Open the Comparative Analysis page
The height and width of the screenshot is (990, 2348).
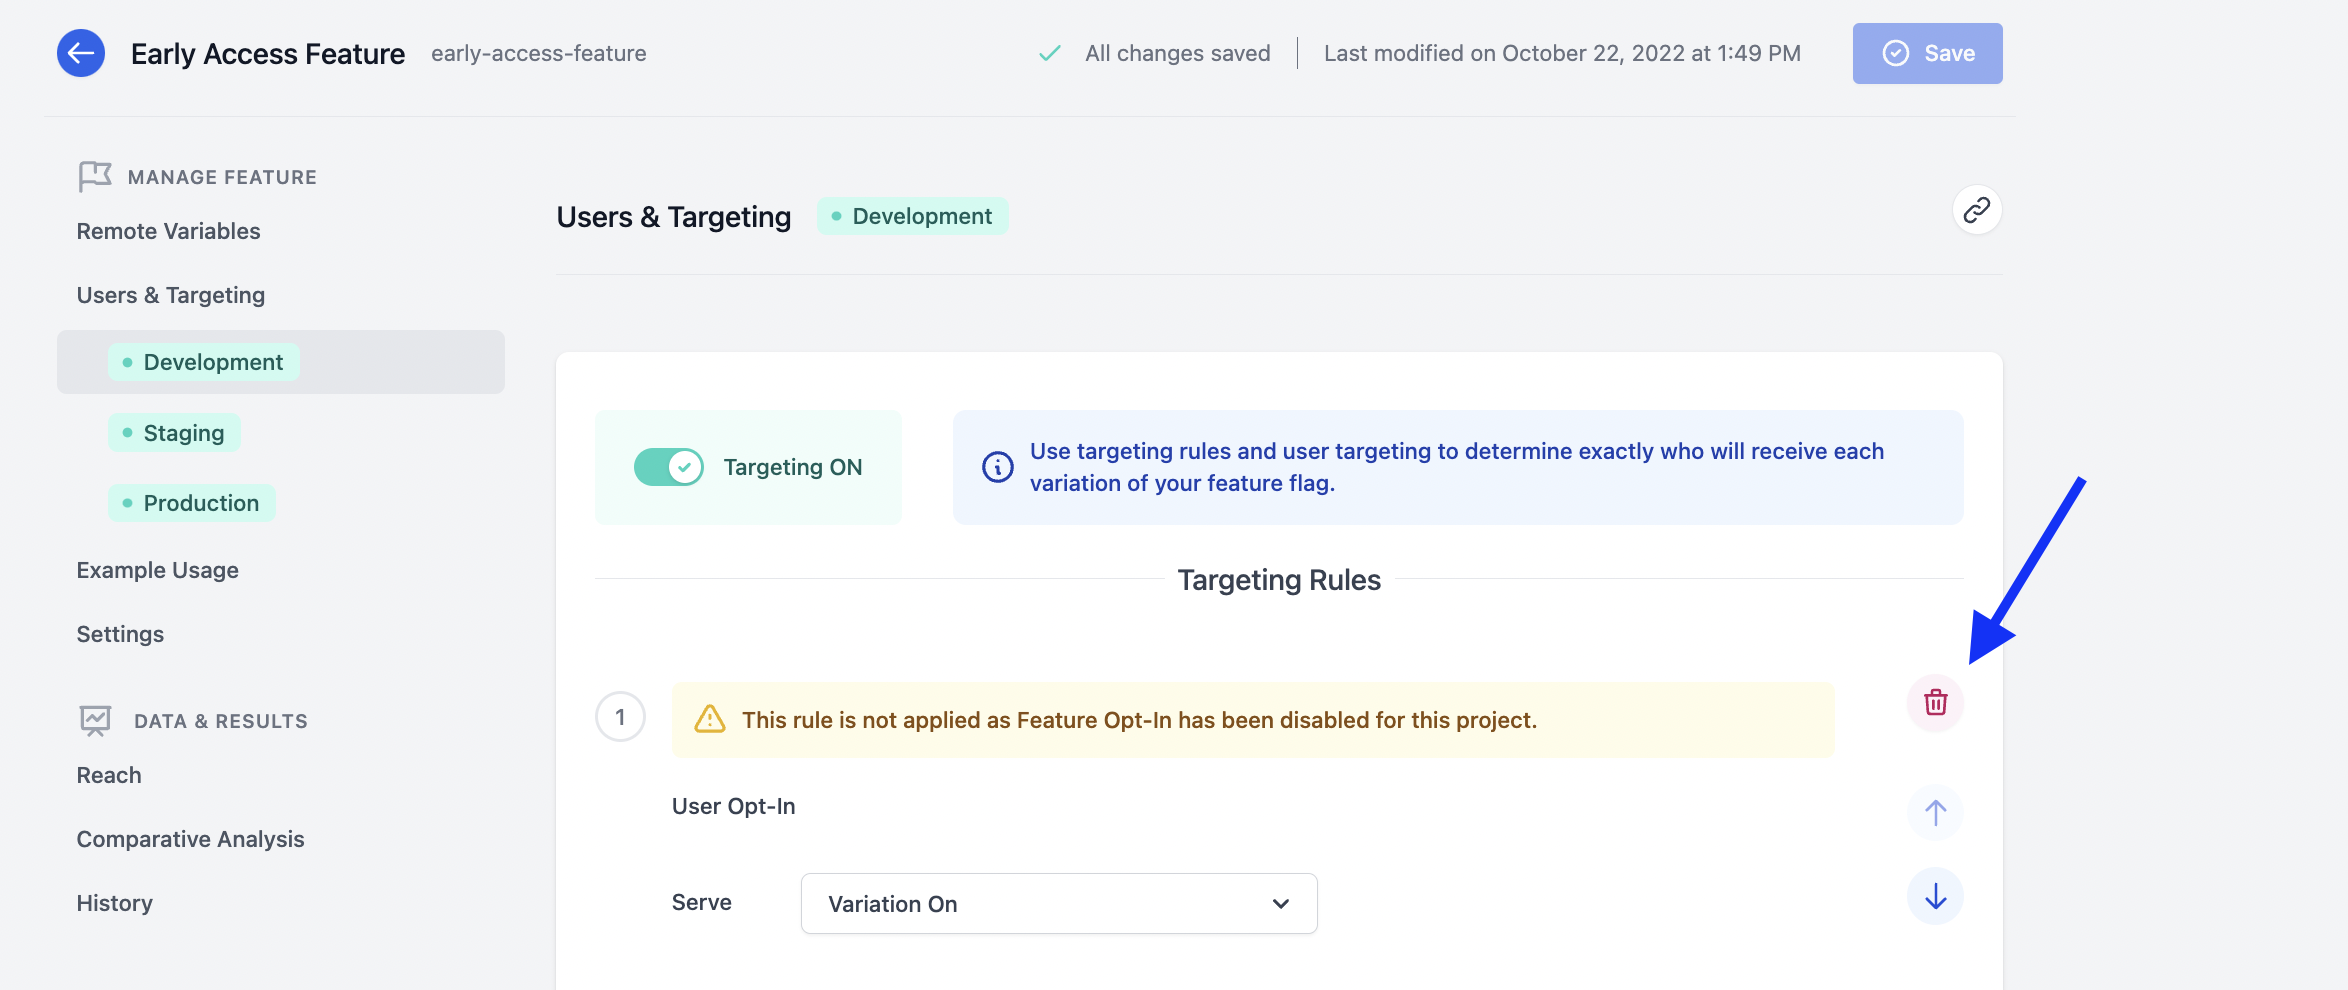tap(190, 839)
